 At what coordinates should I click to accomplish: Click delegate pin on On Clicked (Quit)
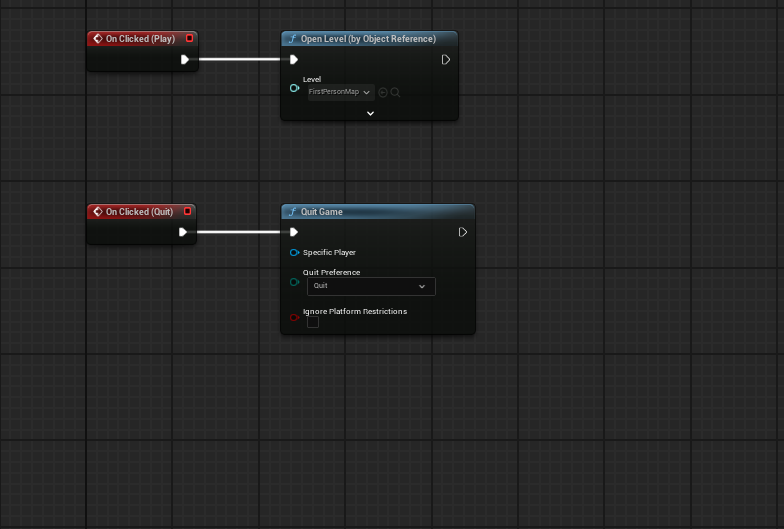[x=188, y=211]
